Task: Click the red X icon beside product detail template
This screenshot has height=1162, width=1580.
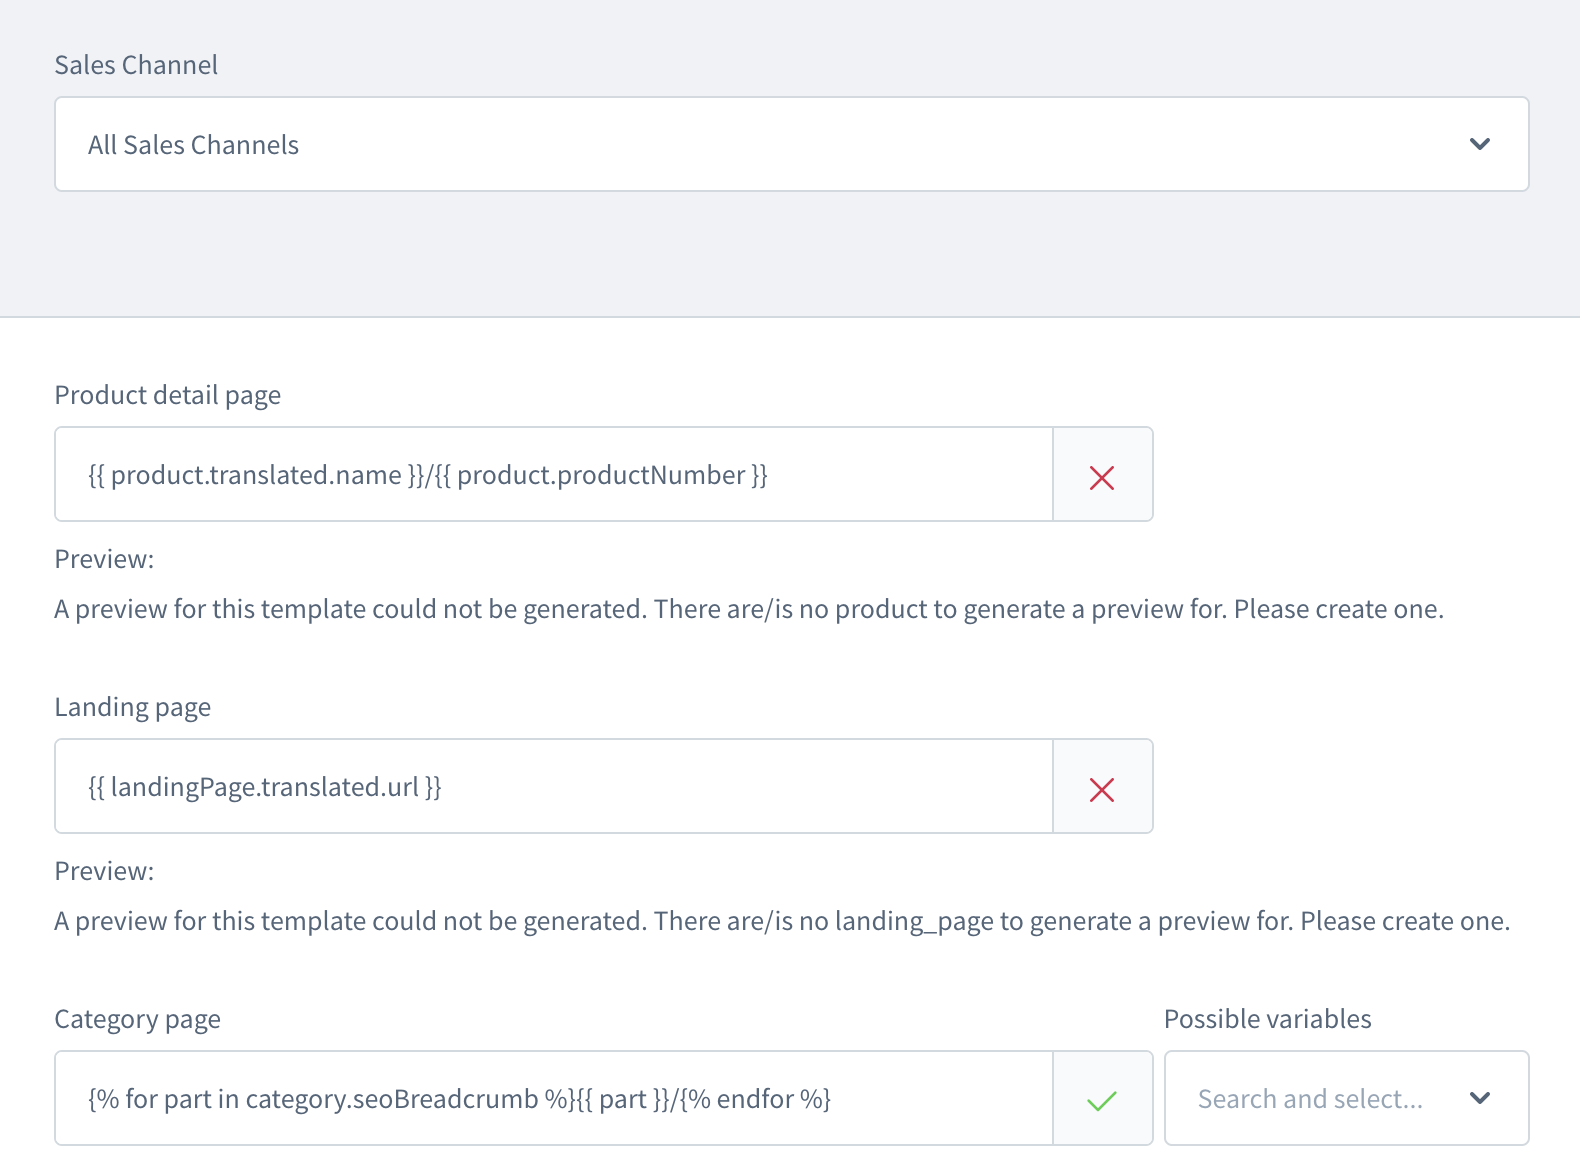Action: [x=1102, y=476]
